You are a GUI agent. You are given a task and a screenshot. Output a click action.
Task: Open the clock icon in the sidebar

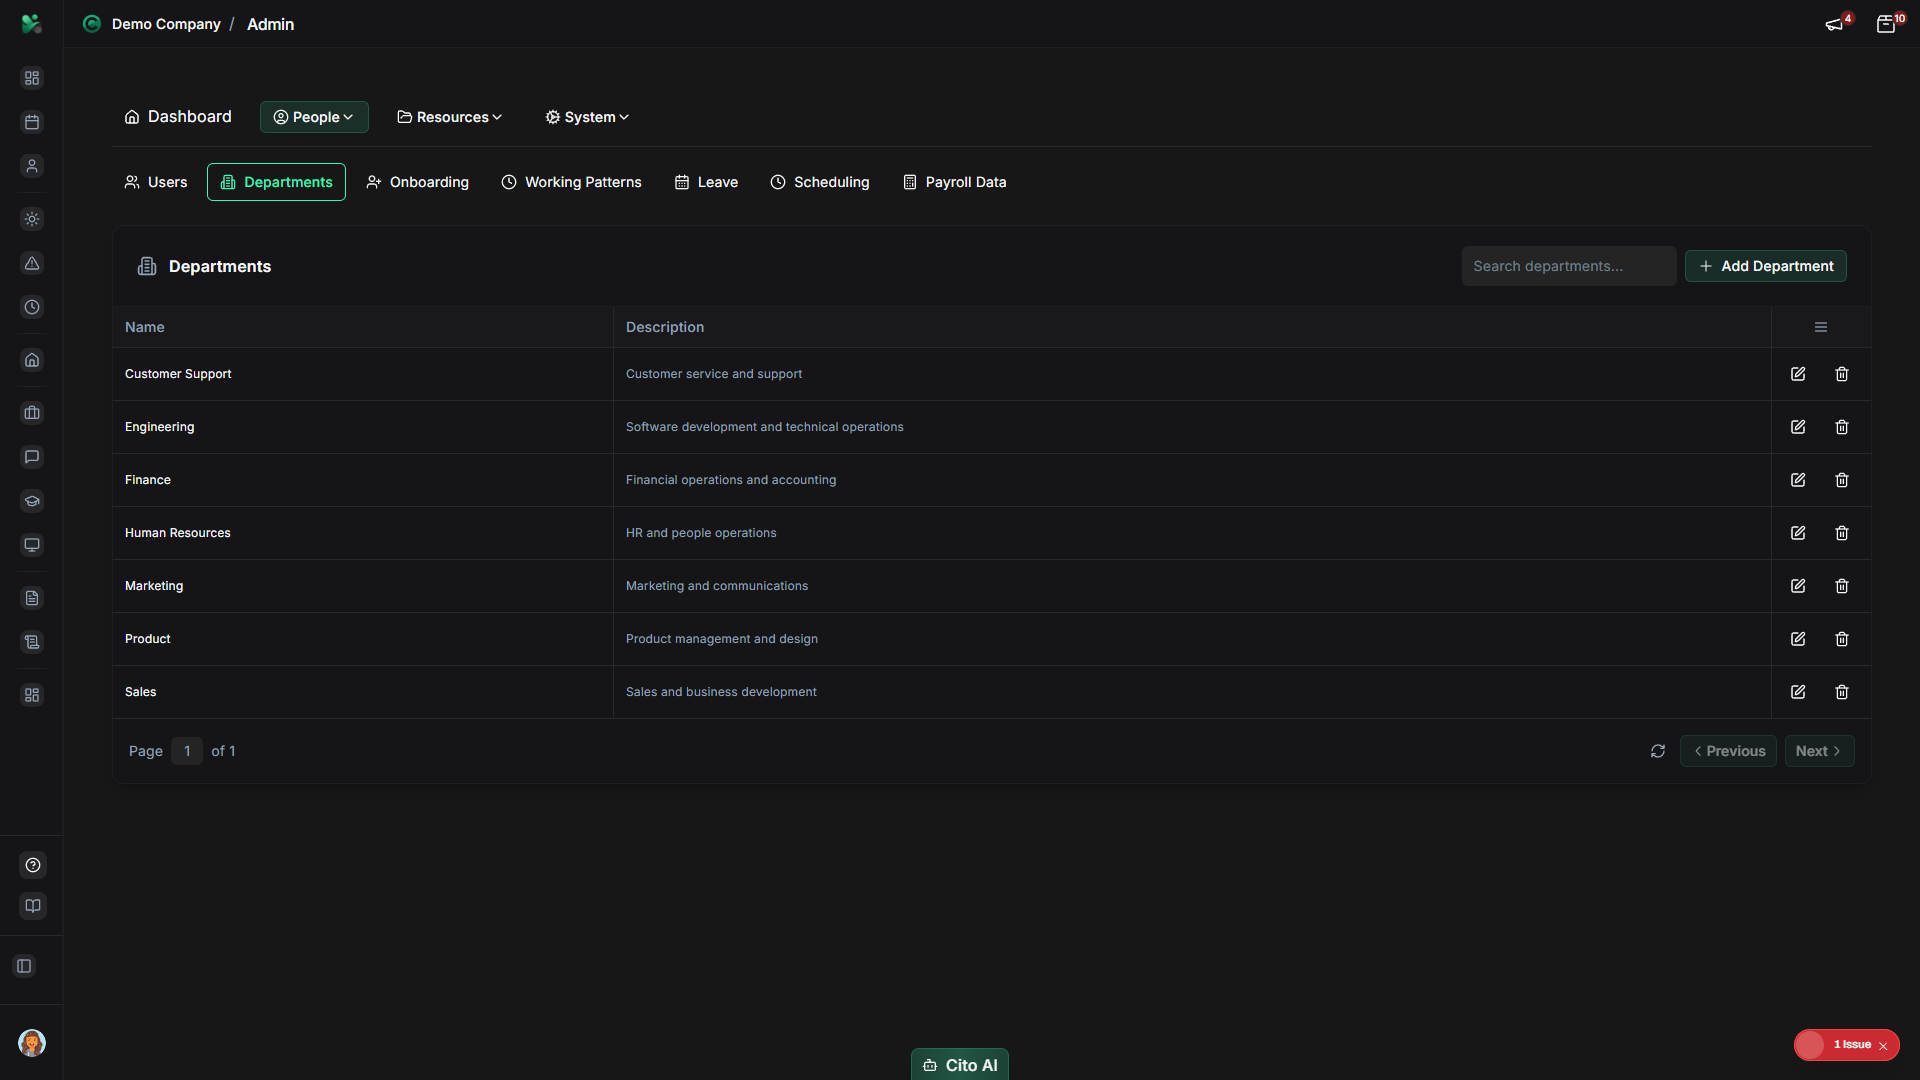coord(32,307)
